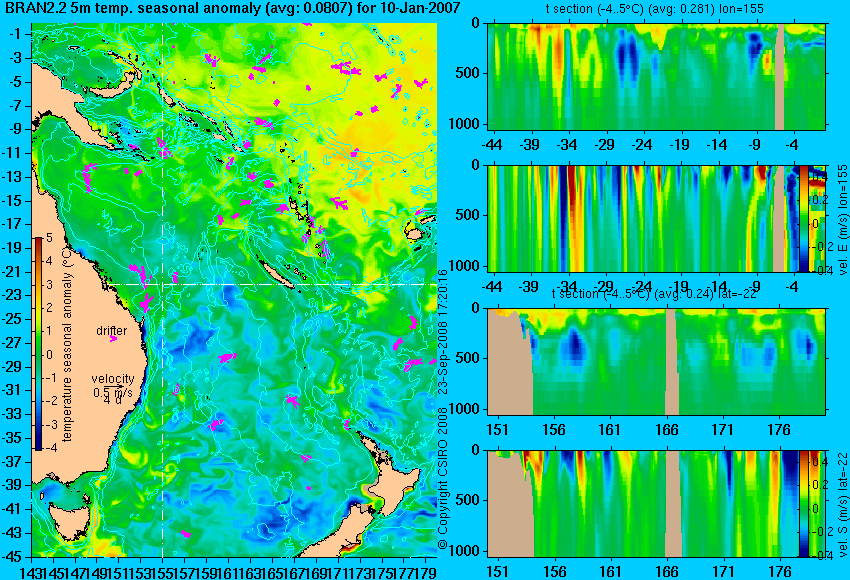The image size is (850, 580).
Task: Click the eastward velocity color bar beside lon=155 panel
Action: (804, 218)
